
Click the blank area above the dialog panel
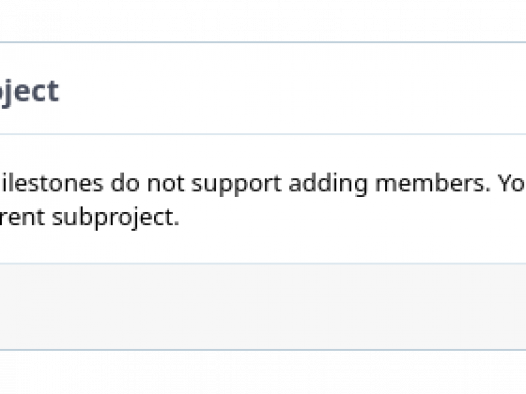coord(263,20)
